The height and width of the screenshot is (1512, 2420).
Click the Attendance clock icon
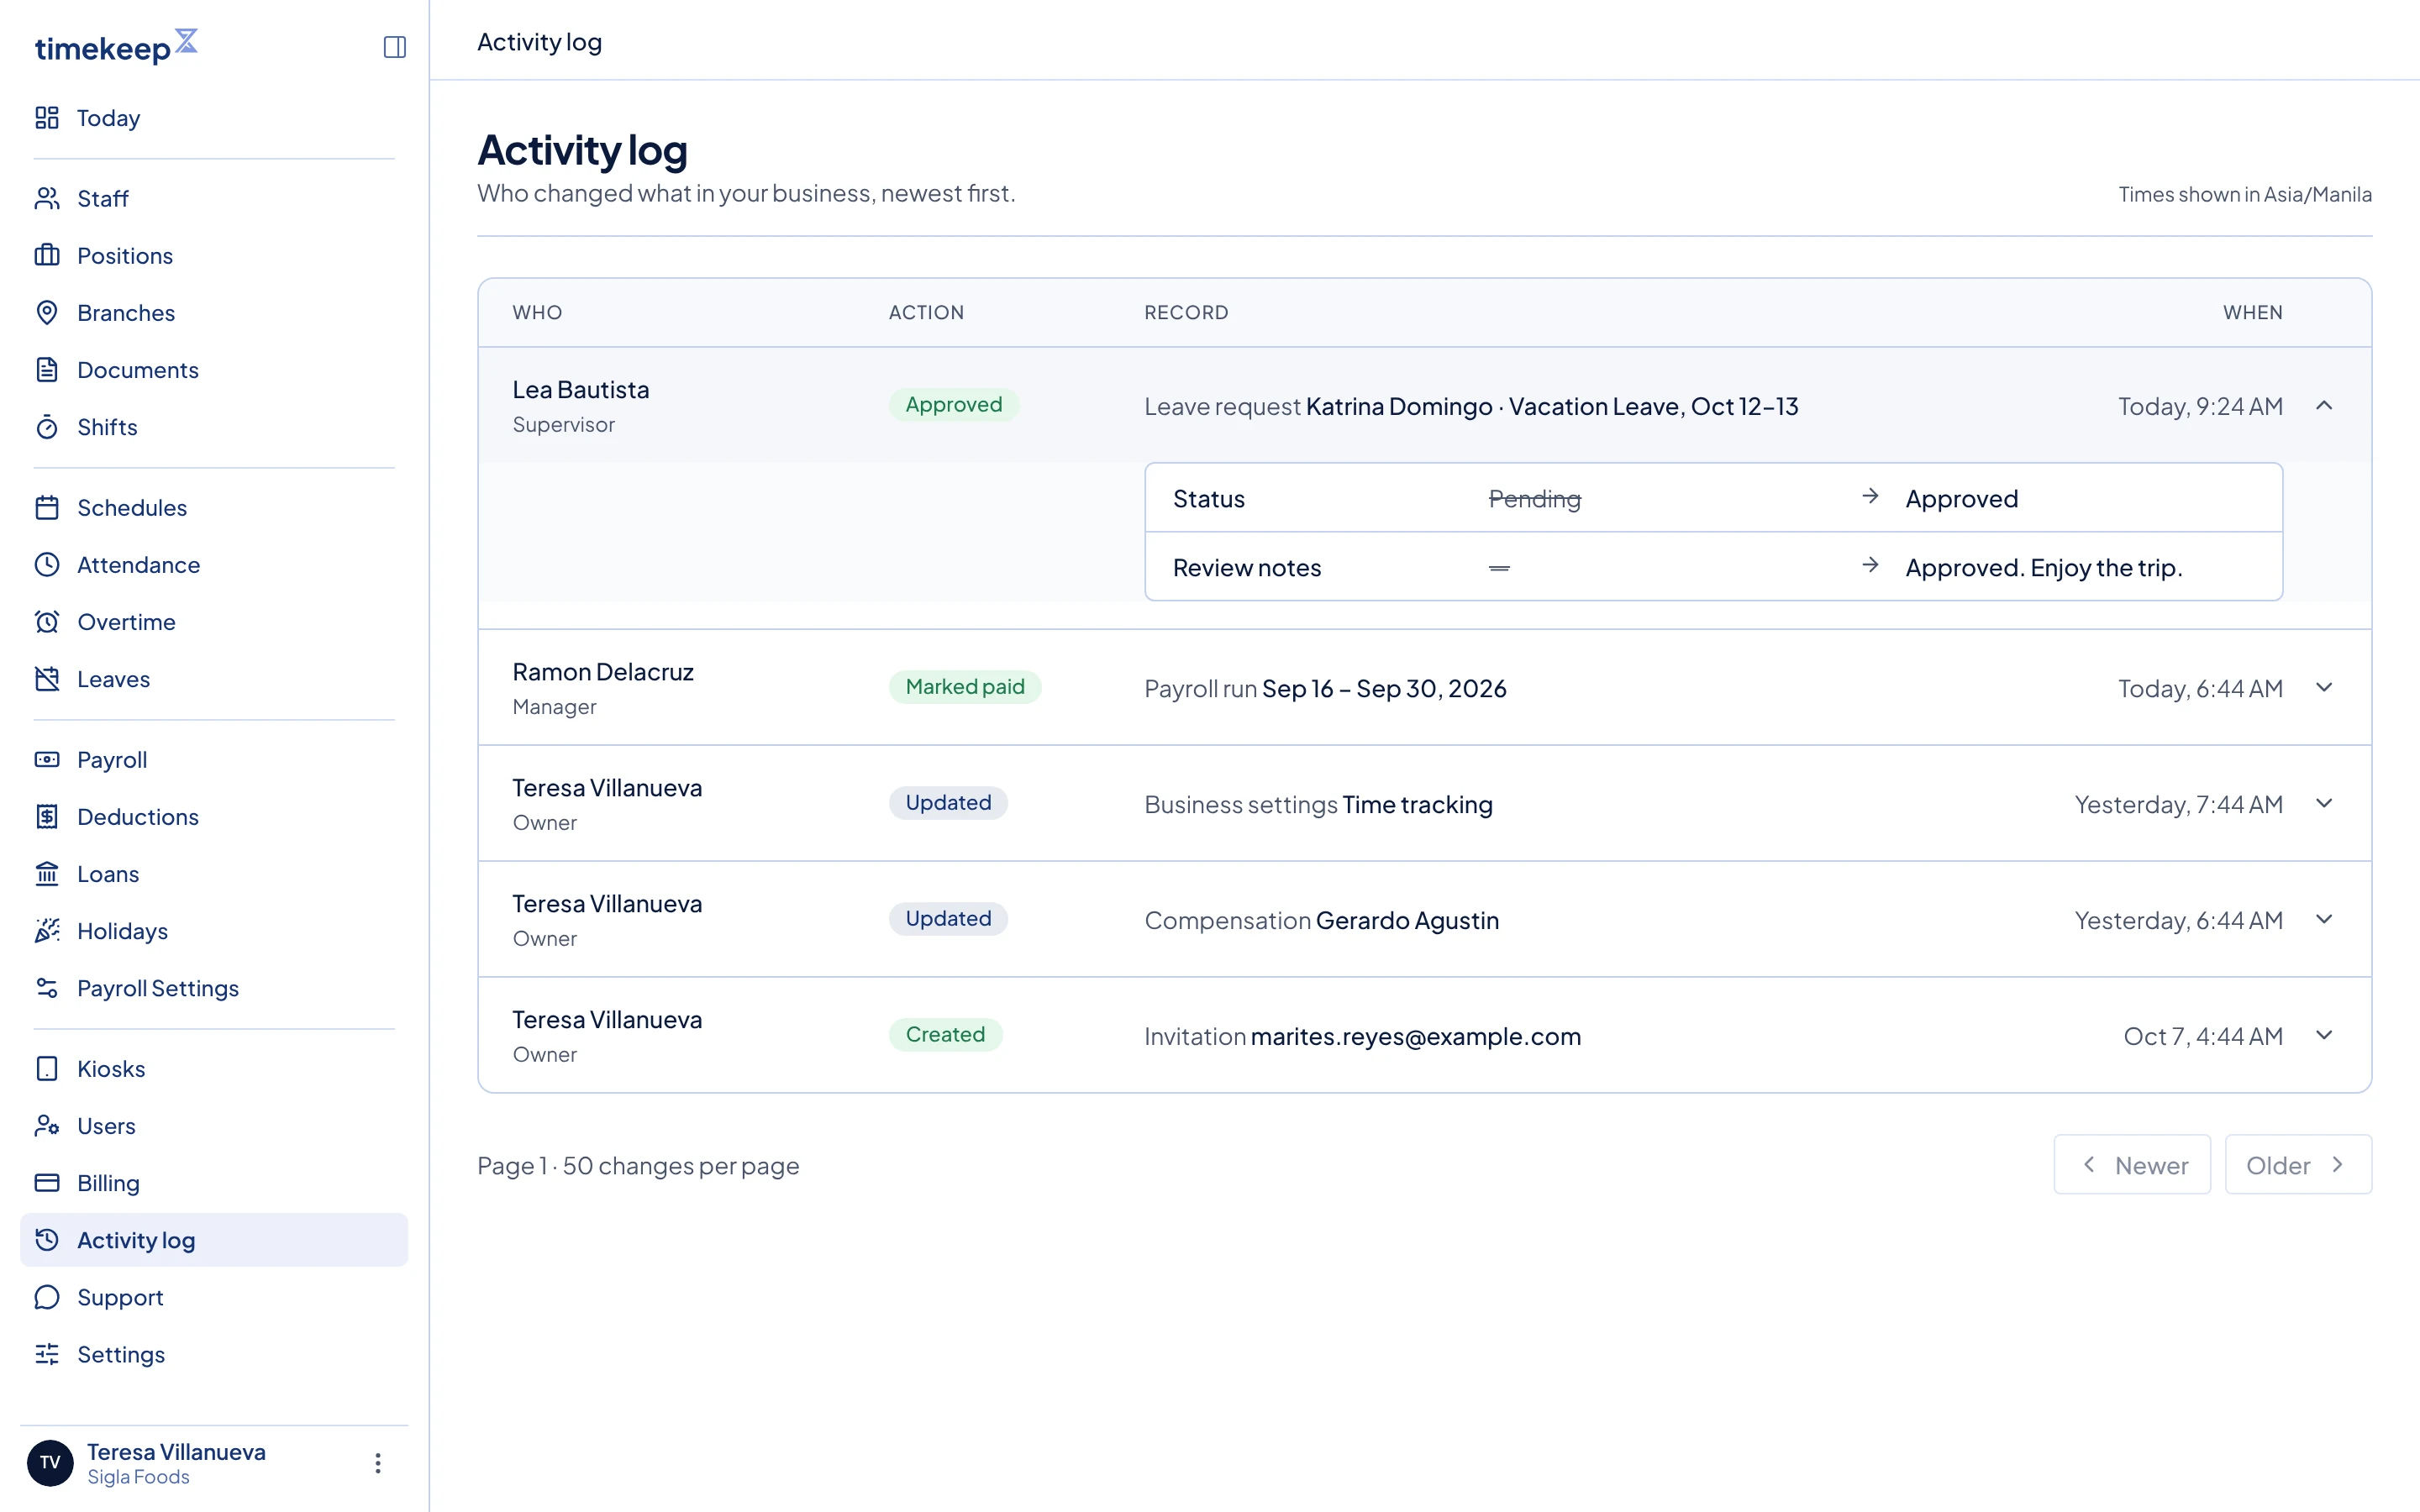coord(47,564)
